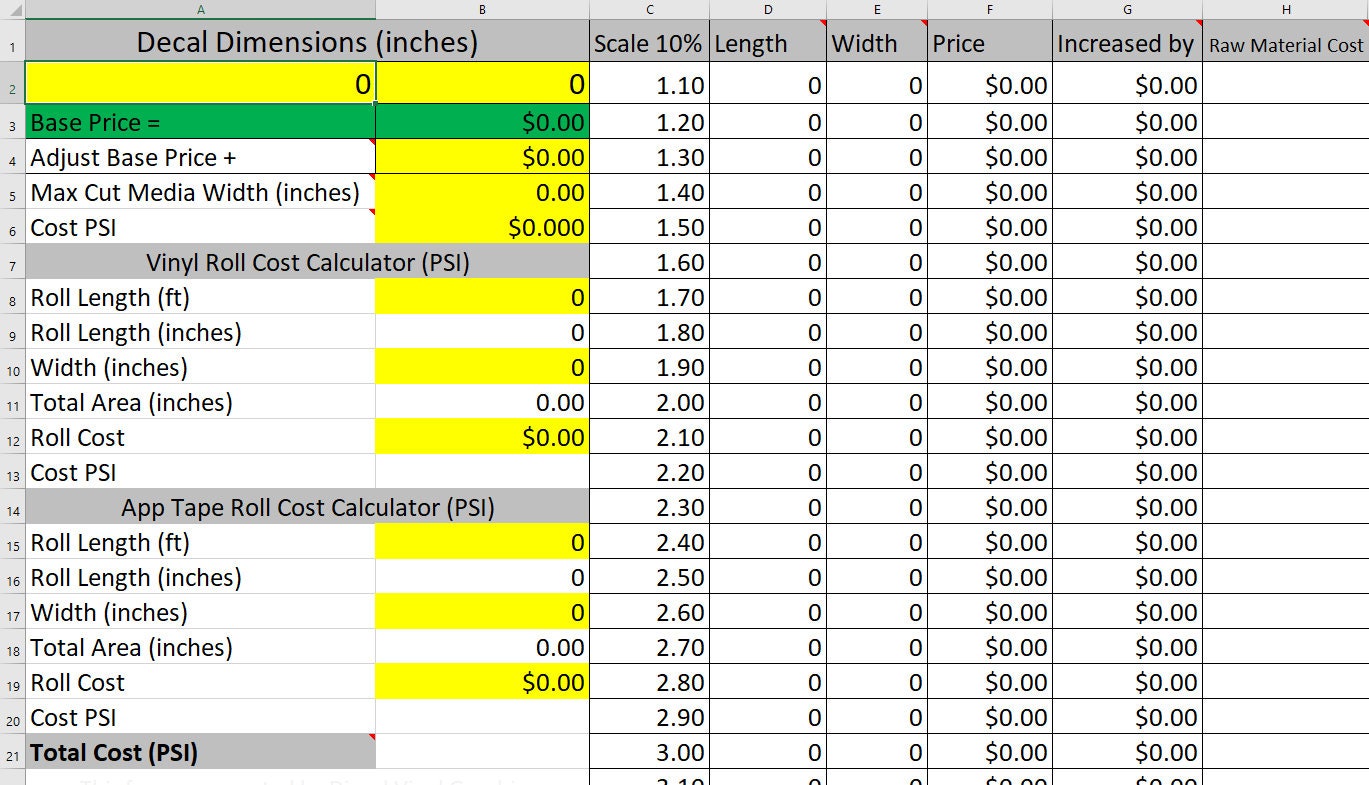Select the Increased by column header cell

click(1126, 43)
